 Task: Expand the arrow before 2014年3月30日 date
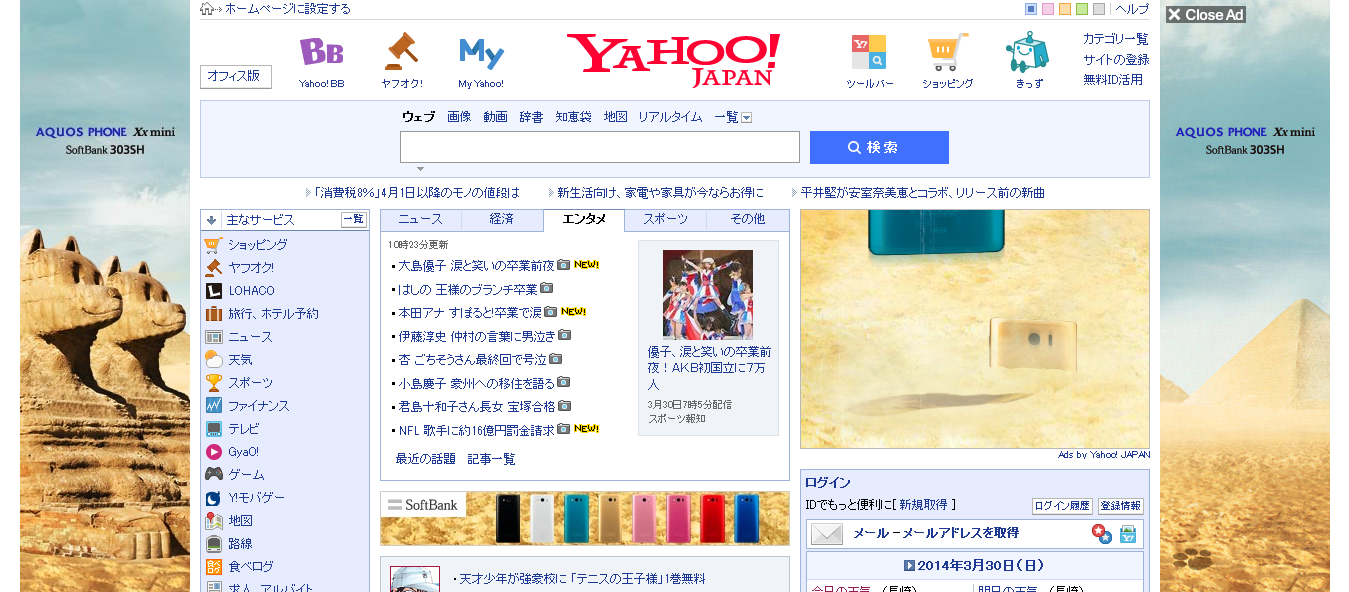point(909,566)
